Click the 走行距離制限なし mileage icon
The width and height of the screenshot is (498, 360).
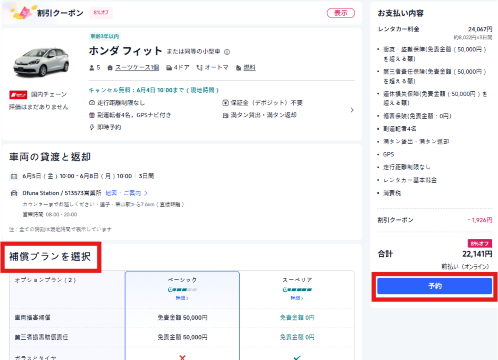(x=92, y=103)
